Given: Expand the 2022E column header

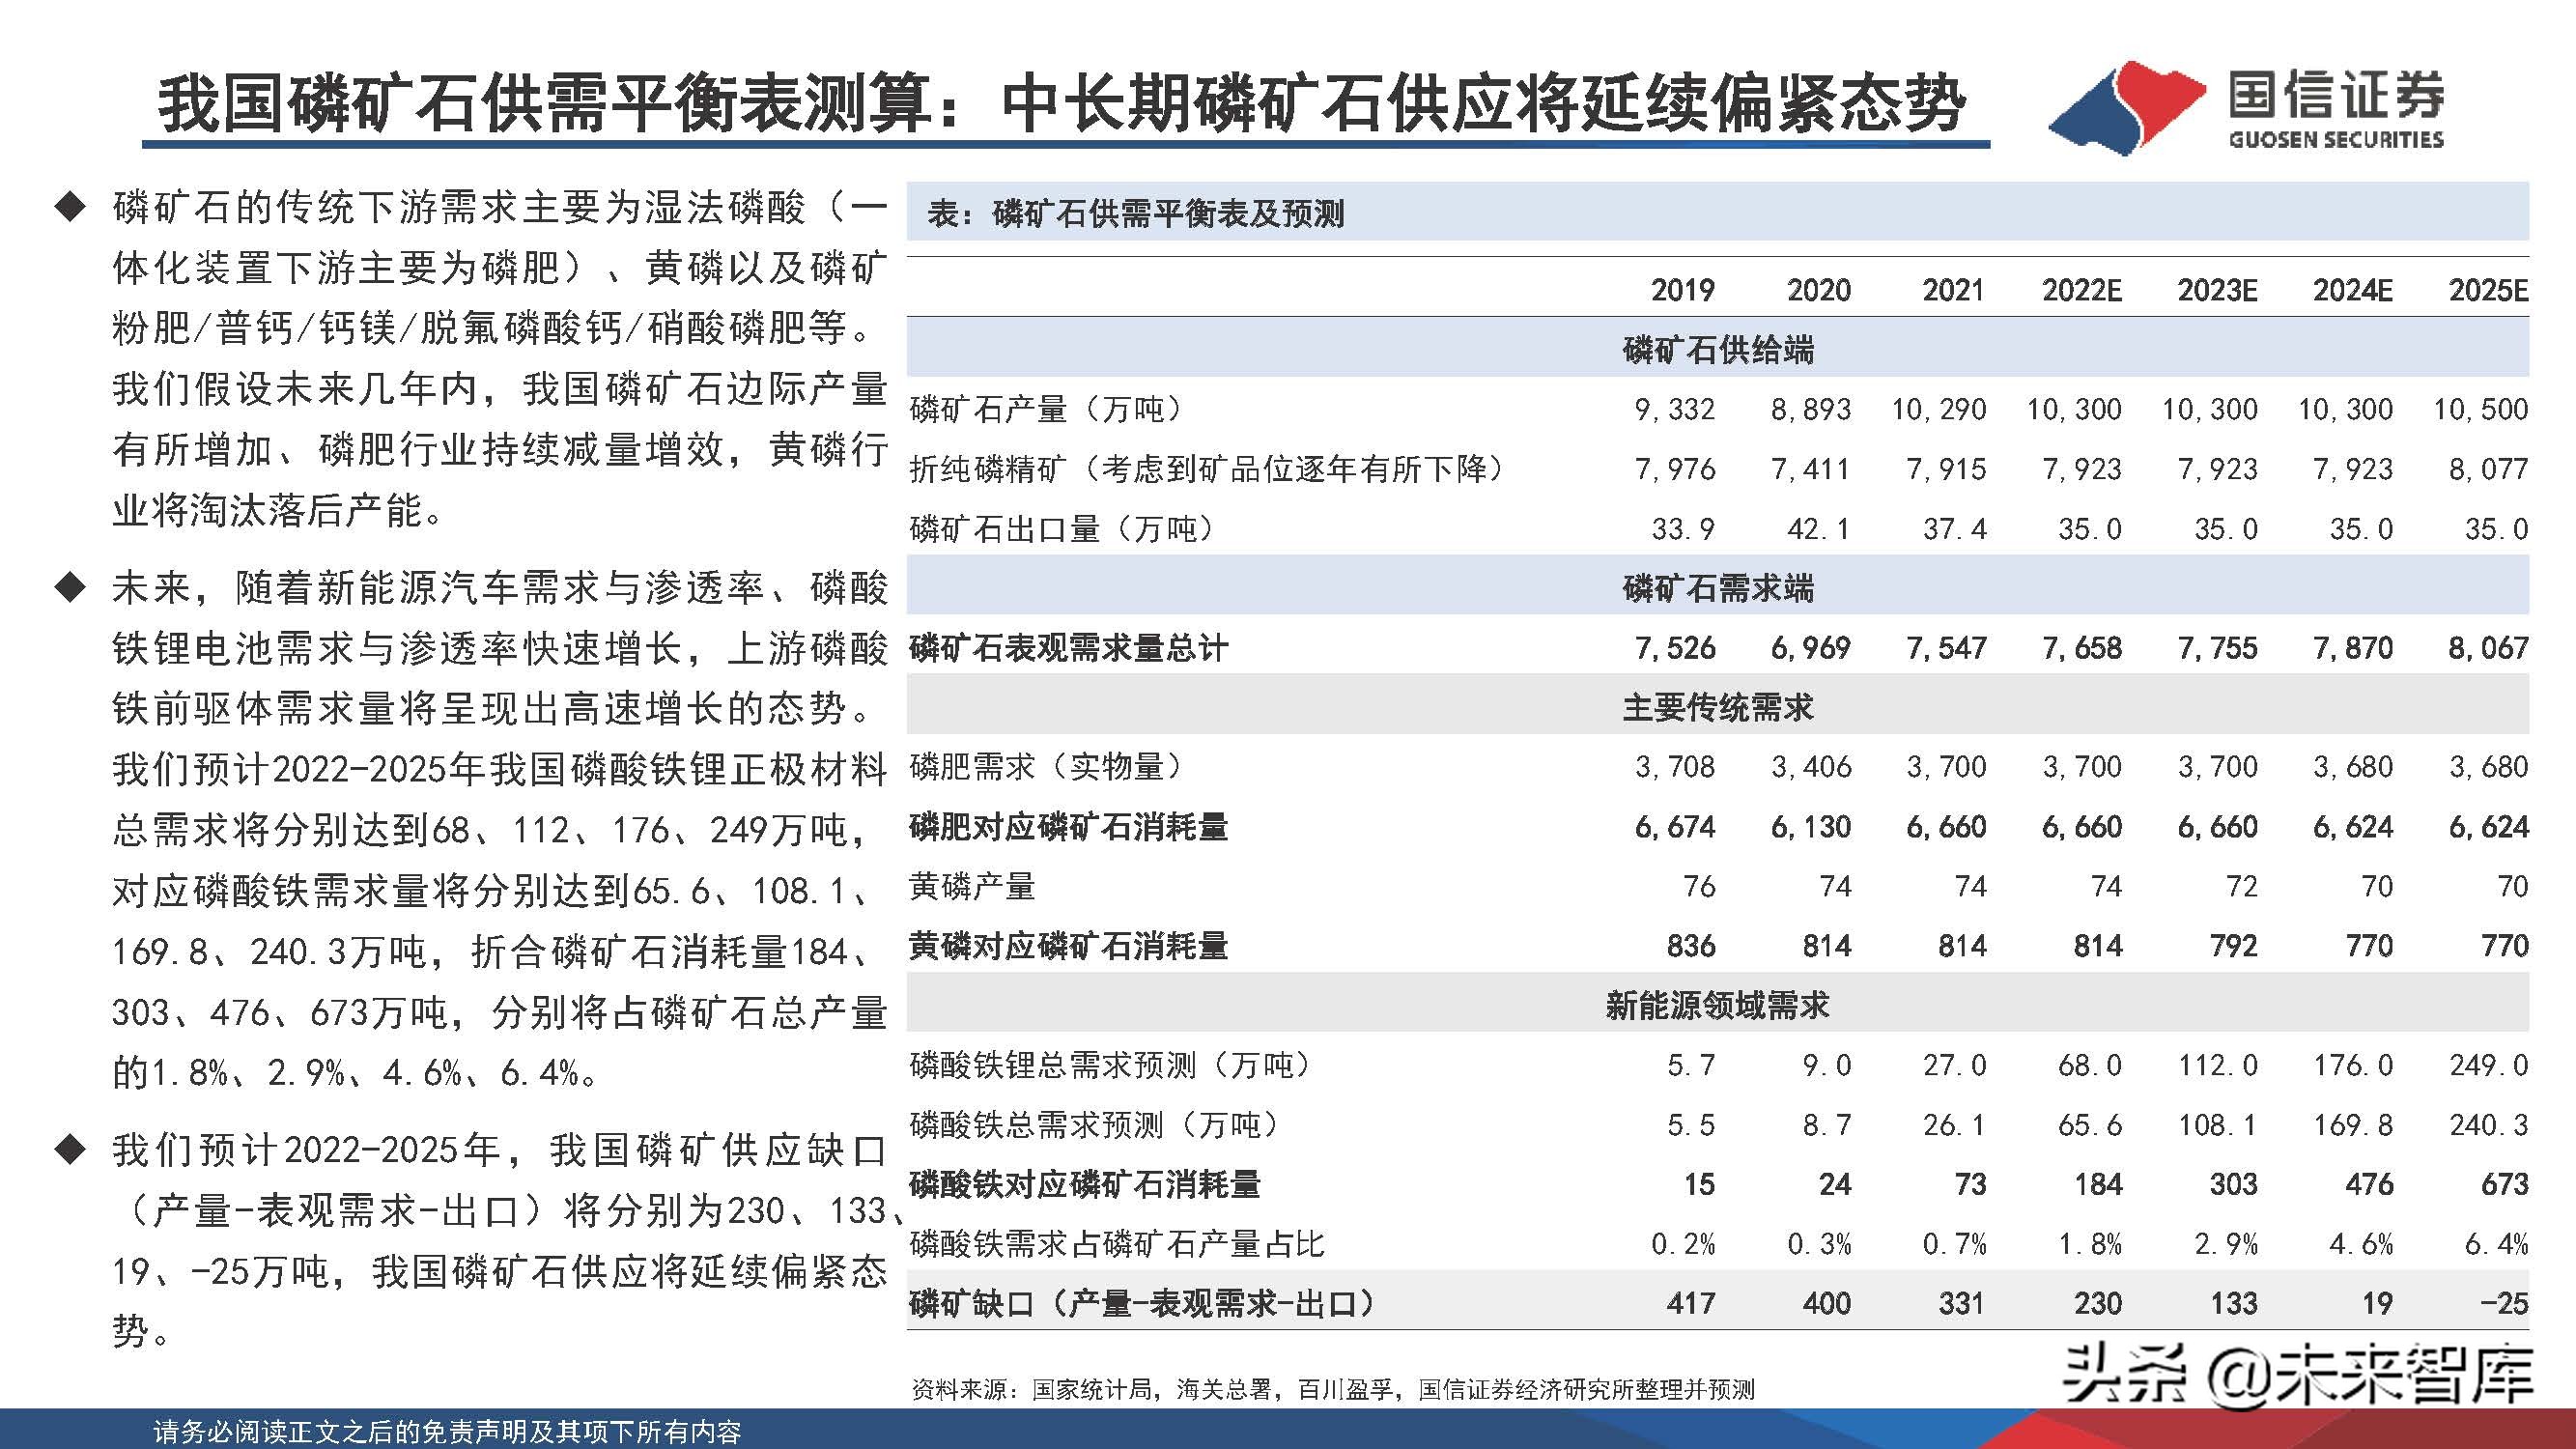Looking at the screenshot, I should click(2083, 290).
